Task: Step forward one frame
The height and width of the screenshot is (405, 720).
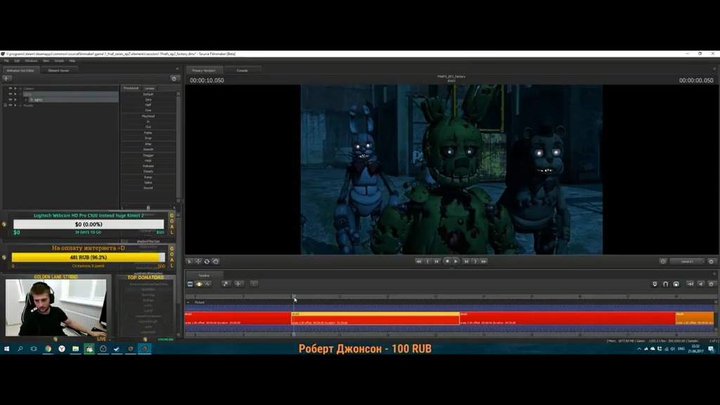Action: tap(466, 261)
